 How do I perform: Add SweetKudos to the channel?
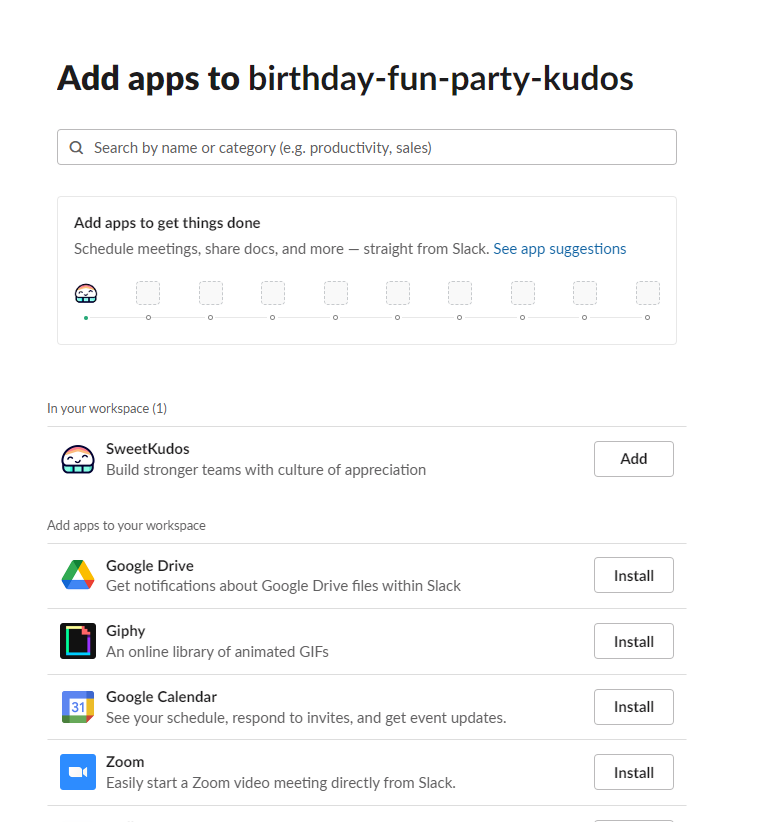(633, 459)
